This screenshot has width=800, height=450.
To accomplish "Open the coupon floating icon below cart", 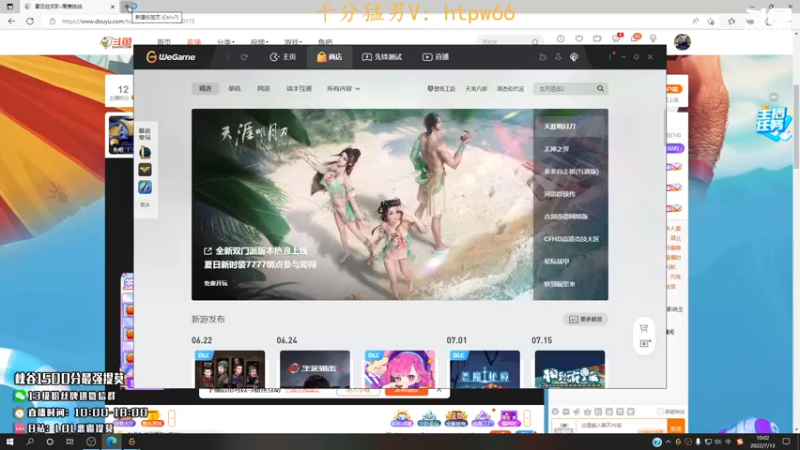I will point(644,343).
